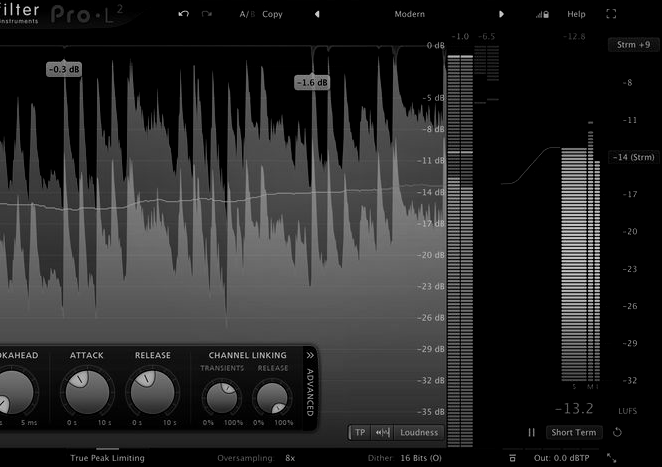662x467 pixels.
Task: Click the resize interface icon
Action: pos(612,457)
